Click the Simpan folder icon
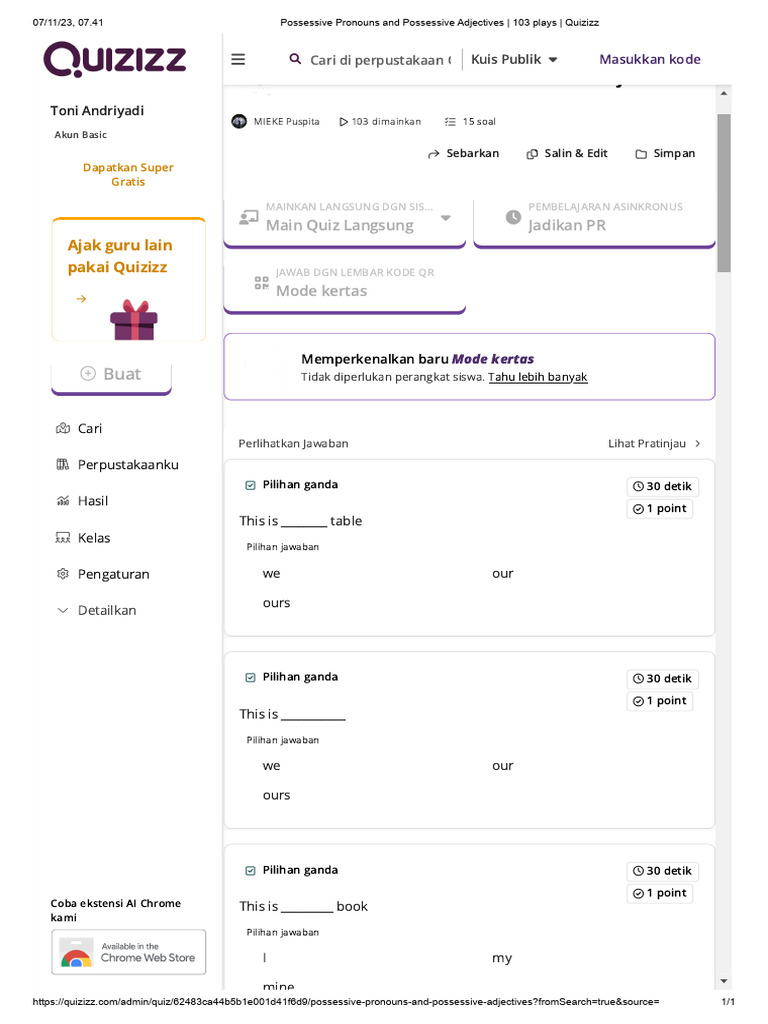Screen dimensions: 768x1024 [x=641, y=154]
